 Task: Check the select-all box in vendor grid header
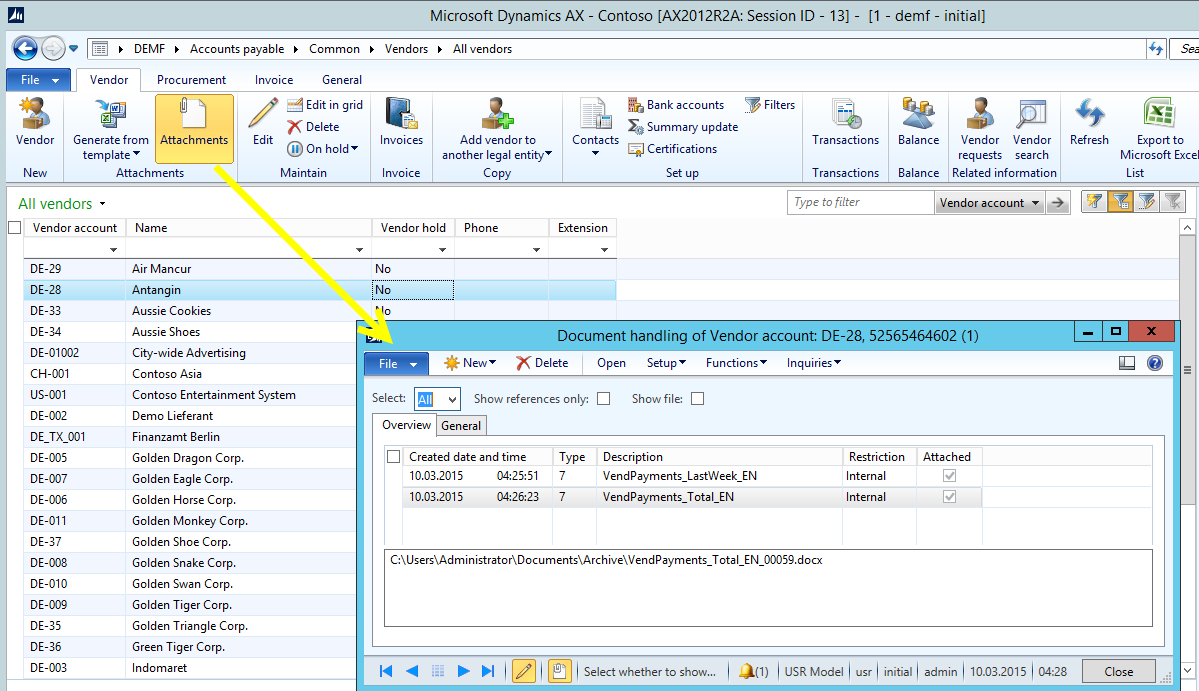coord(14,228)
